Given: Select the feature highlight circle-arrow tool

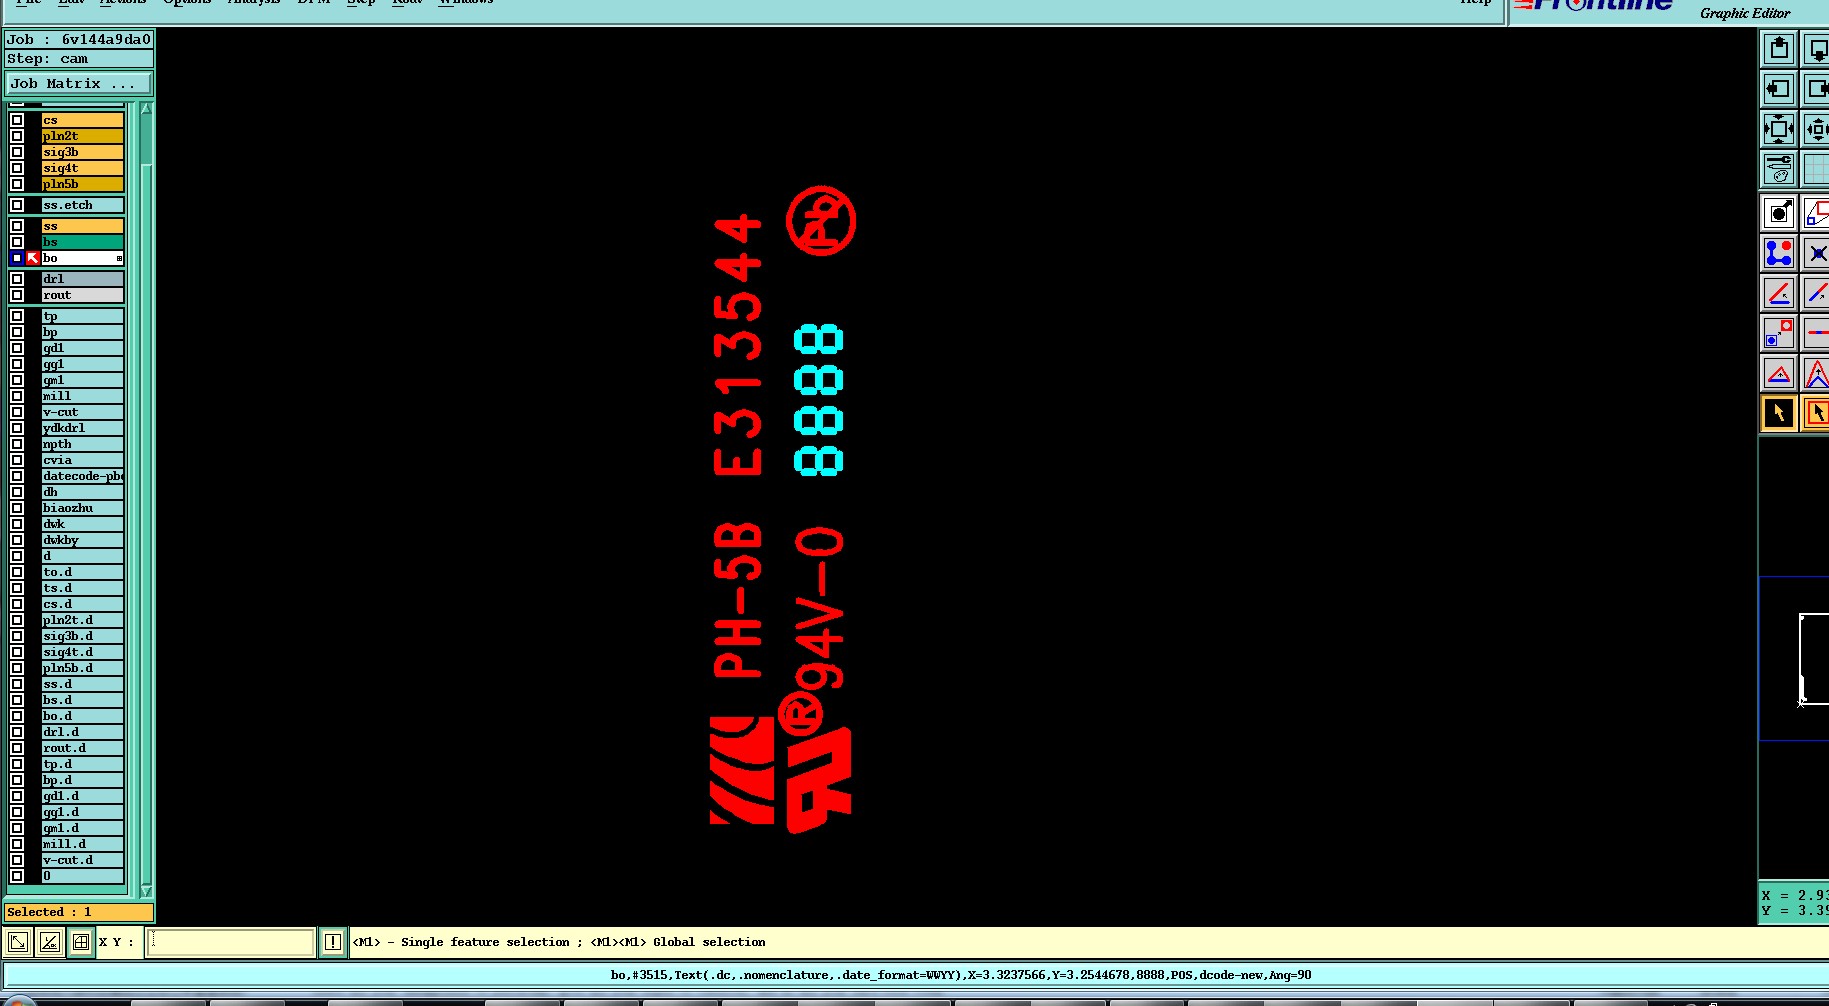Looking at the screenshot, I should tap(1778, 212).
